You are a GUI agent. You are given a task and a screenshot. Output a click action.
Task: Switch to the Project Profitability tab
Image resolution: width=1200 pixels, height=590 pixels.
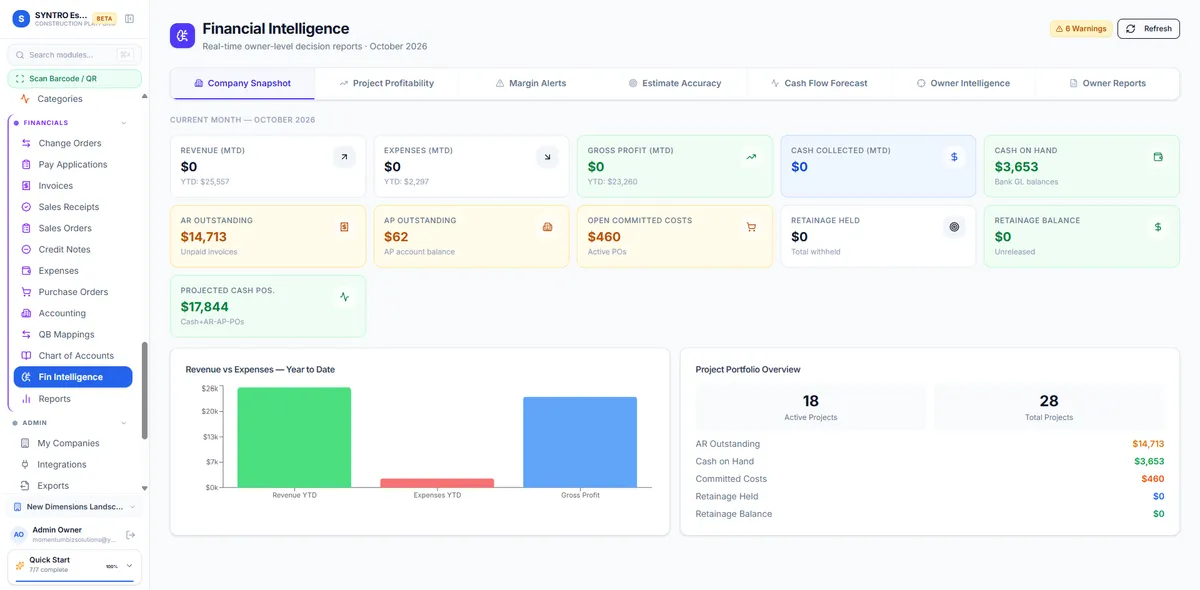(x=386, y=83)
